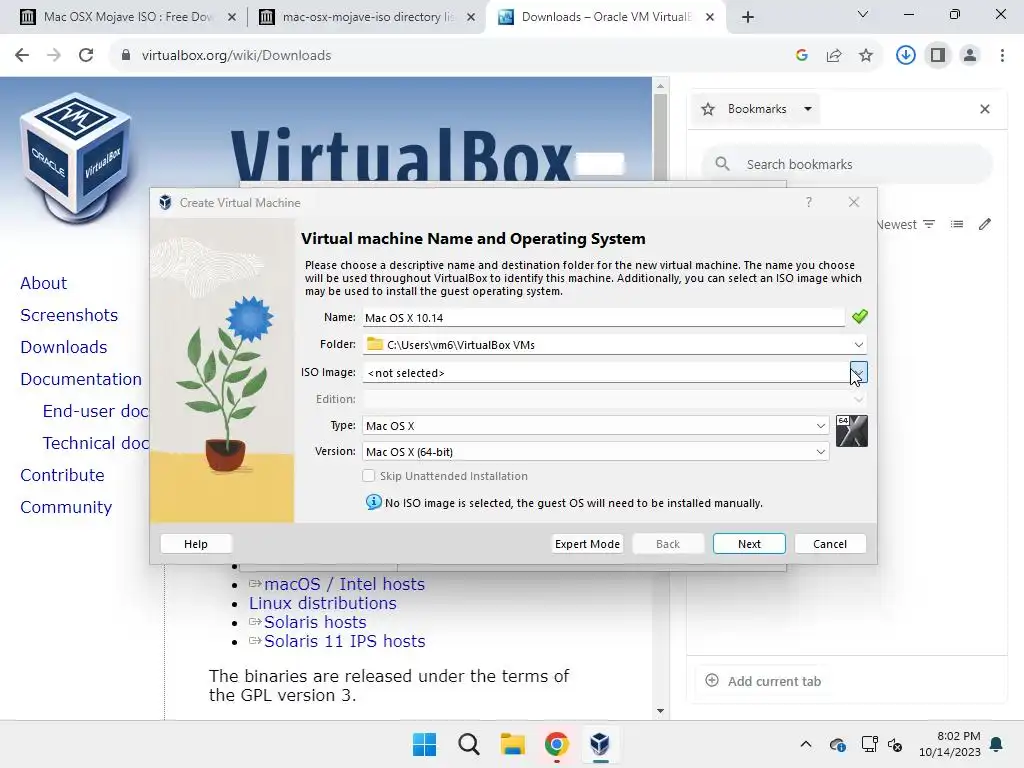Image resolution: width=1024 pixels, height=768 pixels.
Task: Click Add current tab
Action: point(763,681)
